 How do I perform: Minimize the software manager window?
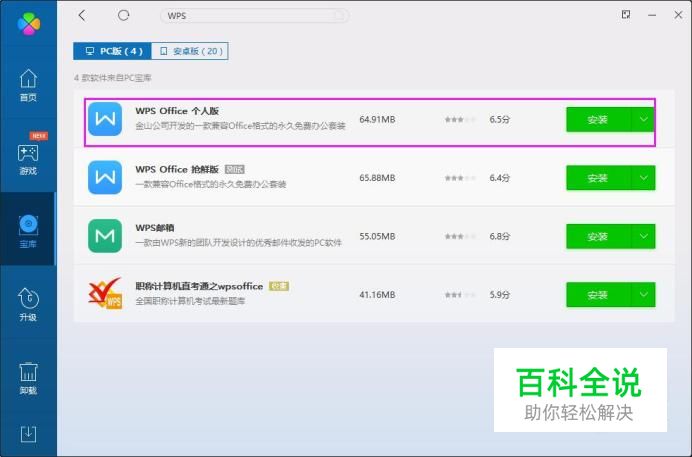[652, 15]
